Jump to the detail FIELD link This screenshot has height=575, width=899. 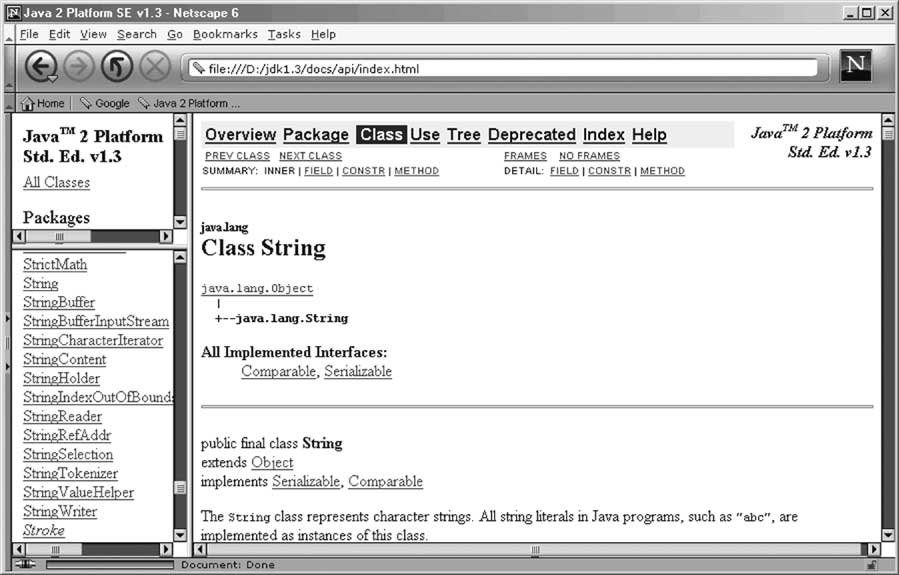click(x=564, y=171)
